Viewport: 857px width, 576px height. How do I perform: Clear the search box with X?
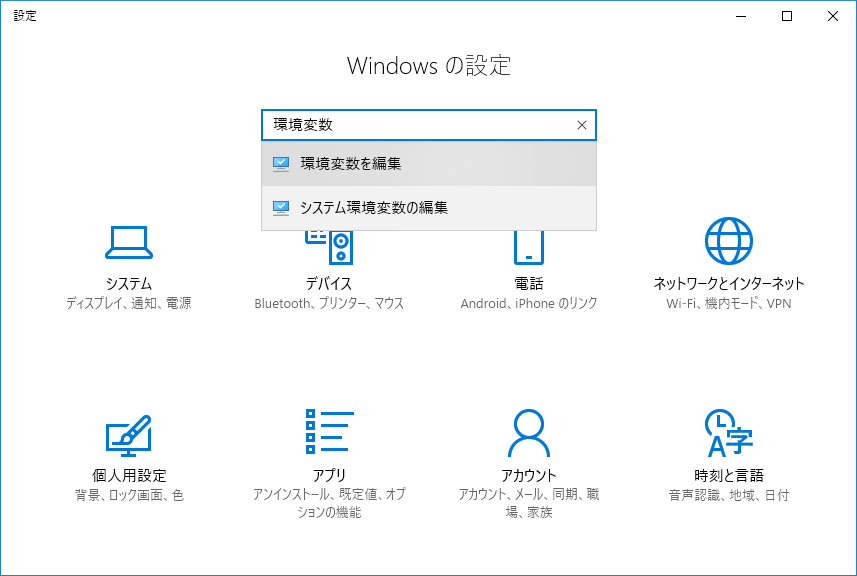click(582, 125)
